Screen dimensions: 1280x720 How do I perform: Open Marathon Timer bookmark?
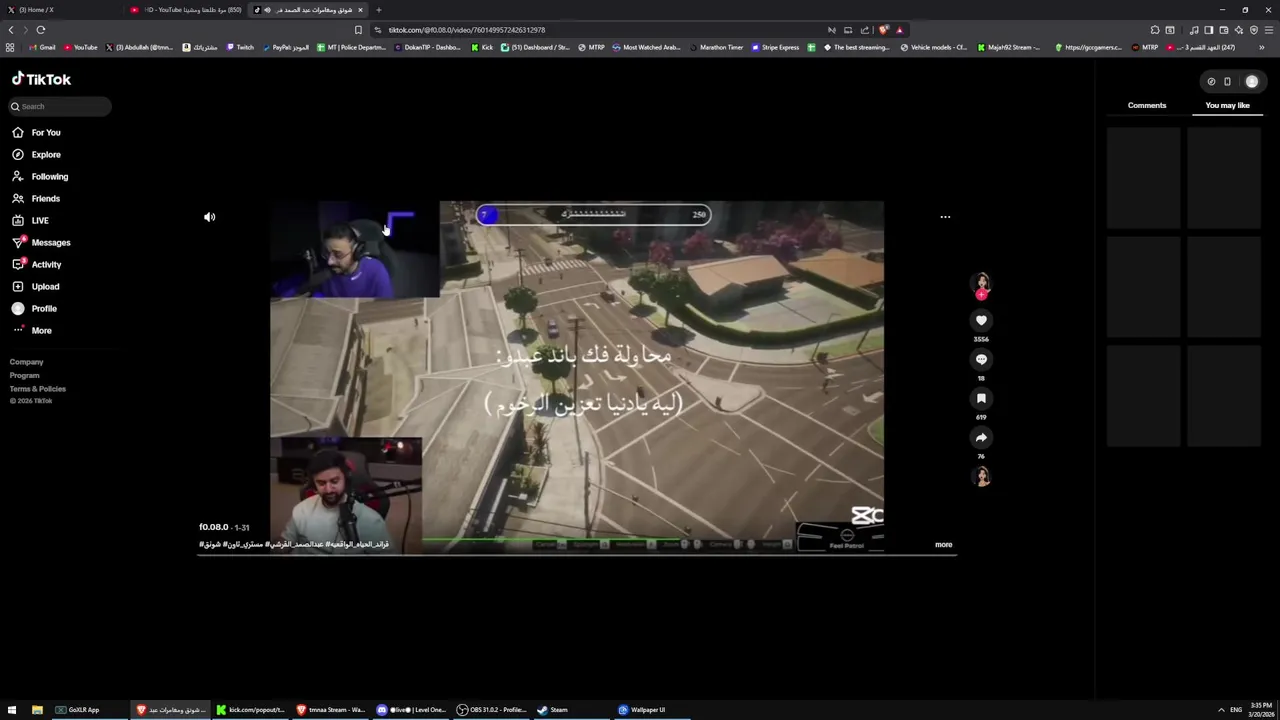click(x=716, y=47)
